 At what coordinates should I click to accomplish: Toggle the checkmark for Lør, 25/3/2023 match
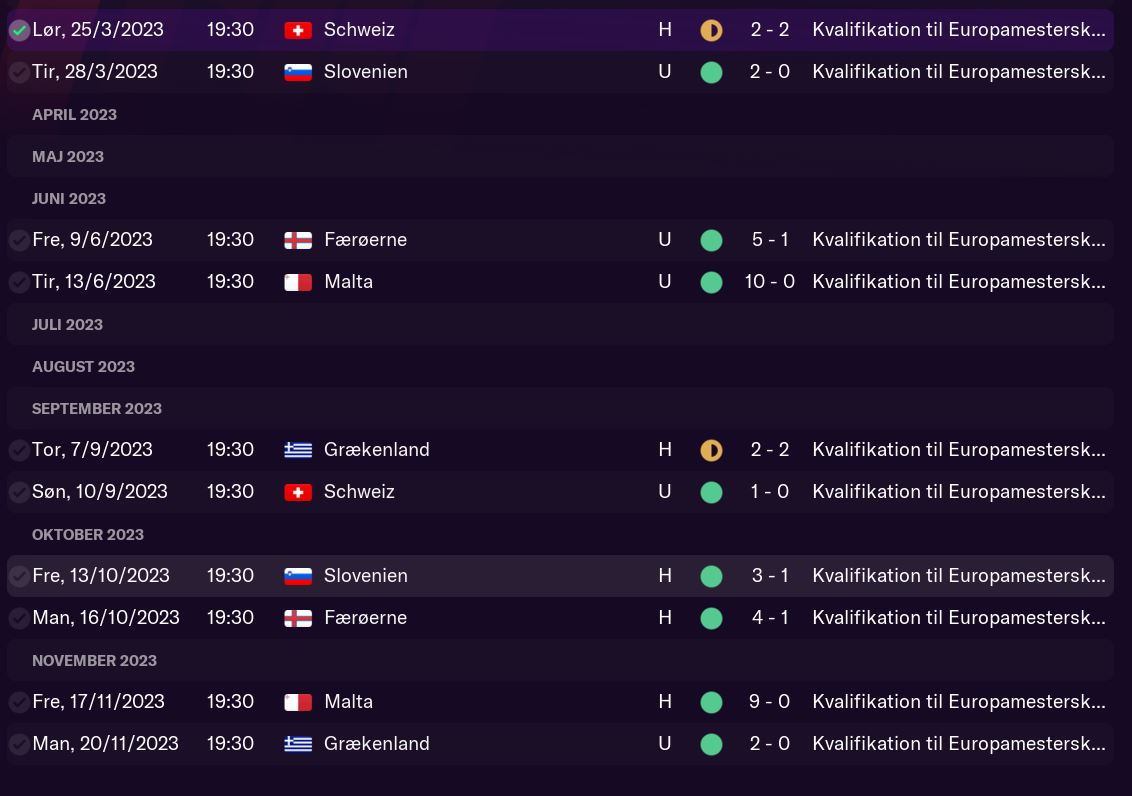click(19, 31)
